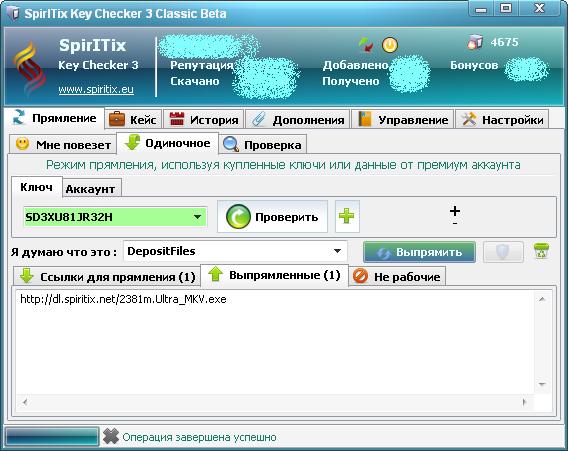
Task: Open the Дополнения tab
Action: [298, 119]
